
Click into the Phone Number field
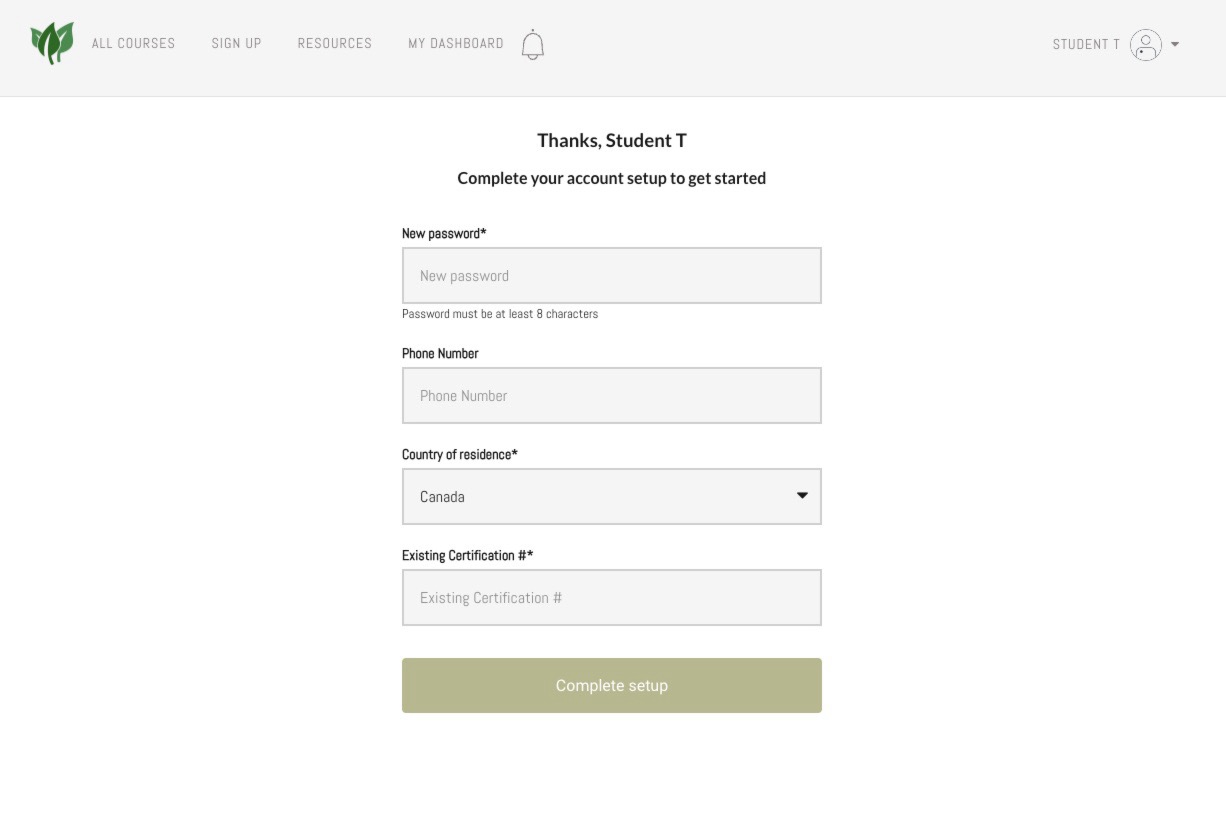coord(612,395)
